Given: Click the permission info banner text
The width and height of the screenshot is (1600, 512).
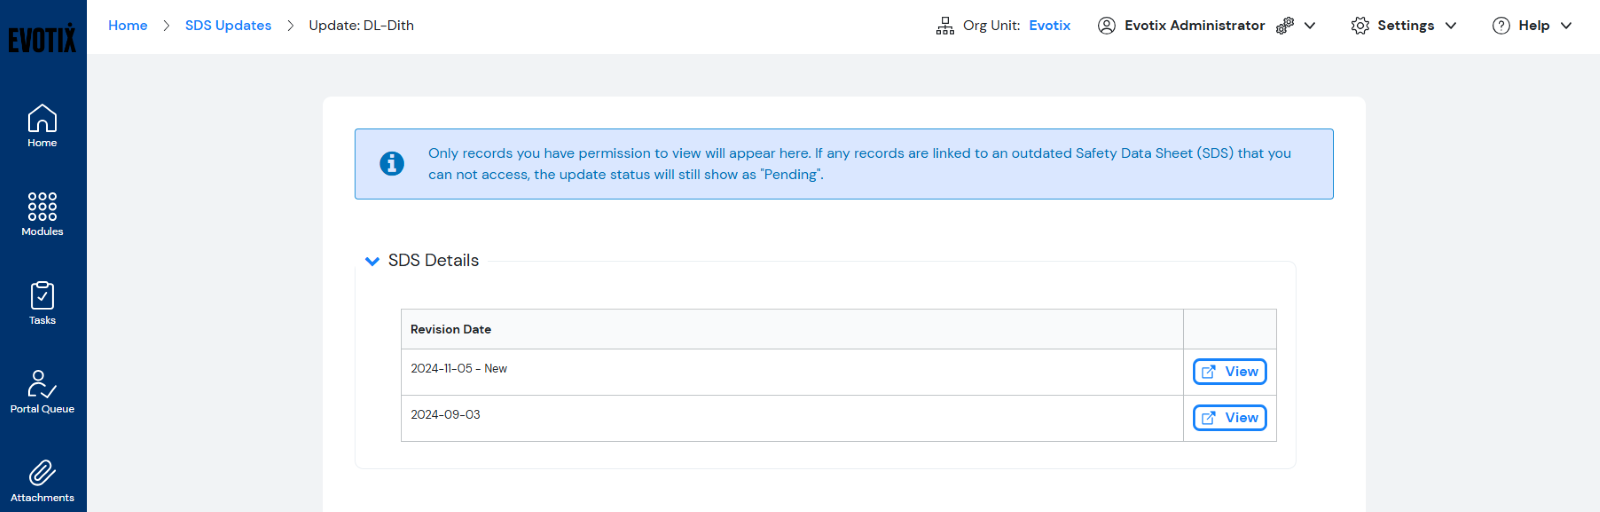Looking at the screenshot, I should [860, 164].
